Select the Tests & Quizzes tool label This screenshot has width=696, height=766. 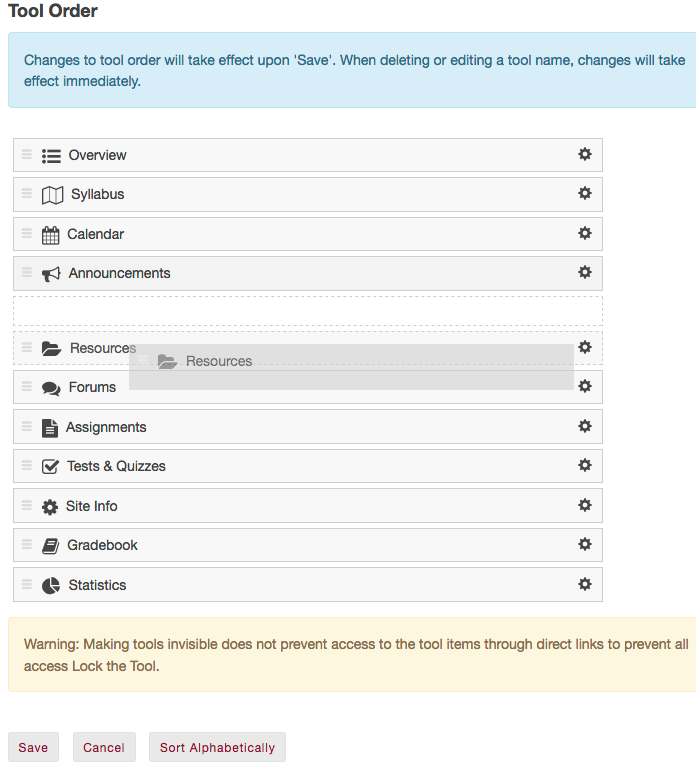point(116,466)
